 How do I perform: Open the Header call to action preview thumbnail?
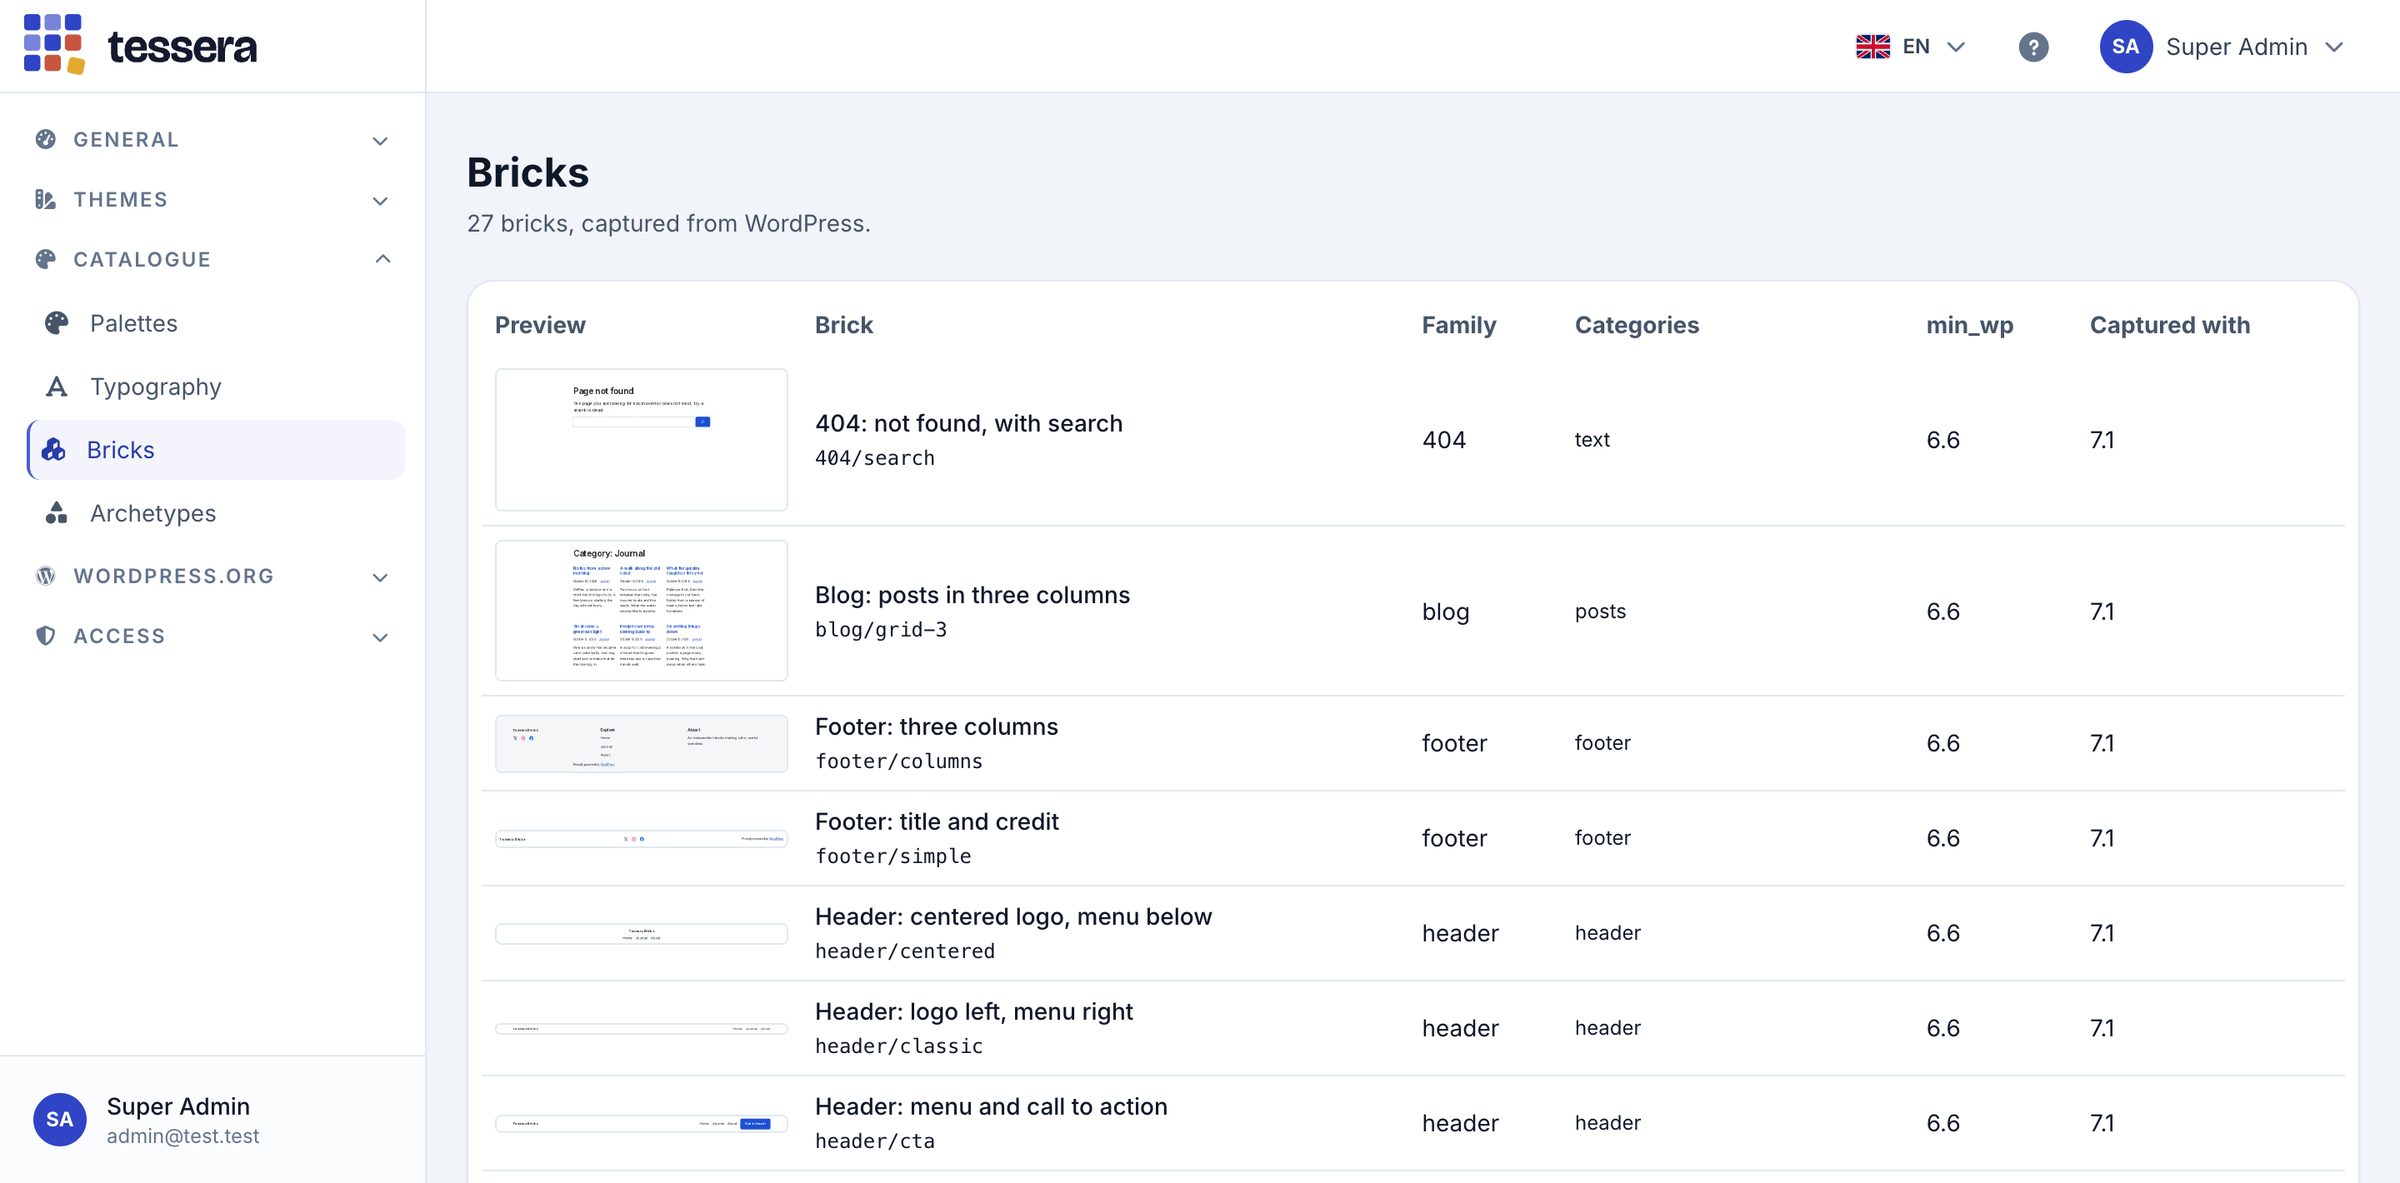(641, 1123)
